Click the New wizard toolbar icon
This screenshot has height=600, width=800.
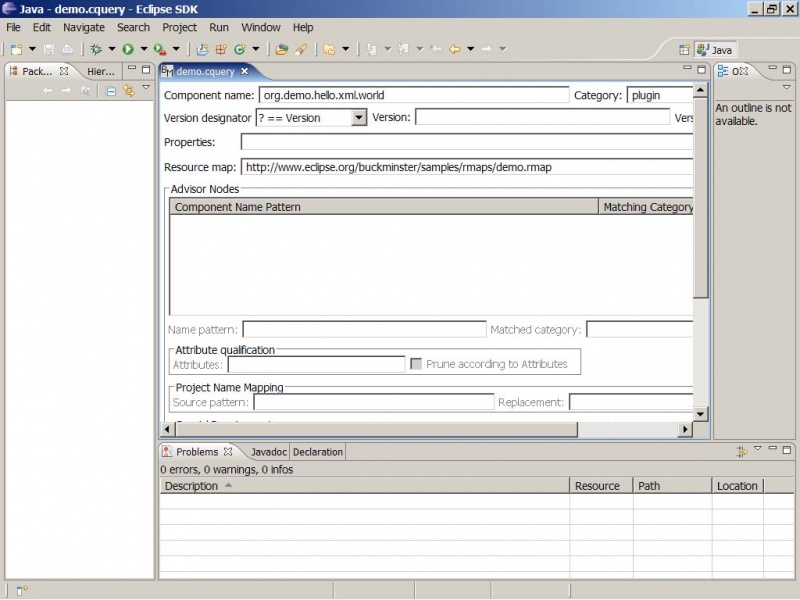click(17, 49)
